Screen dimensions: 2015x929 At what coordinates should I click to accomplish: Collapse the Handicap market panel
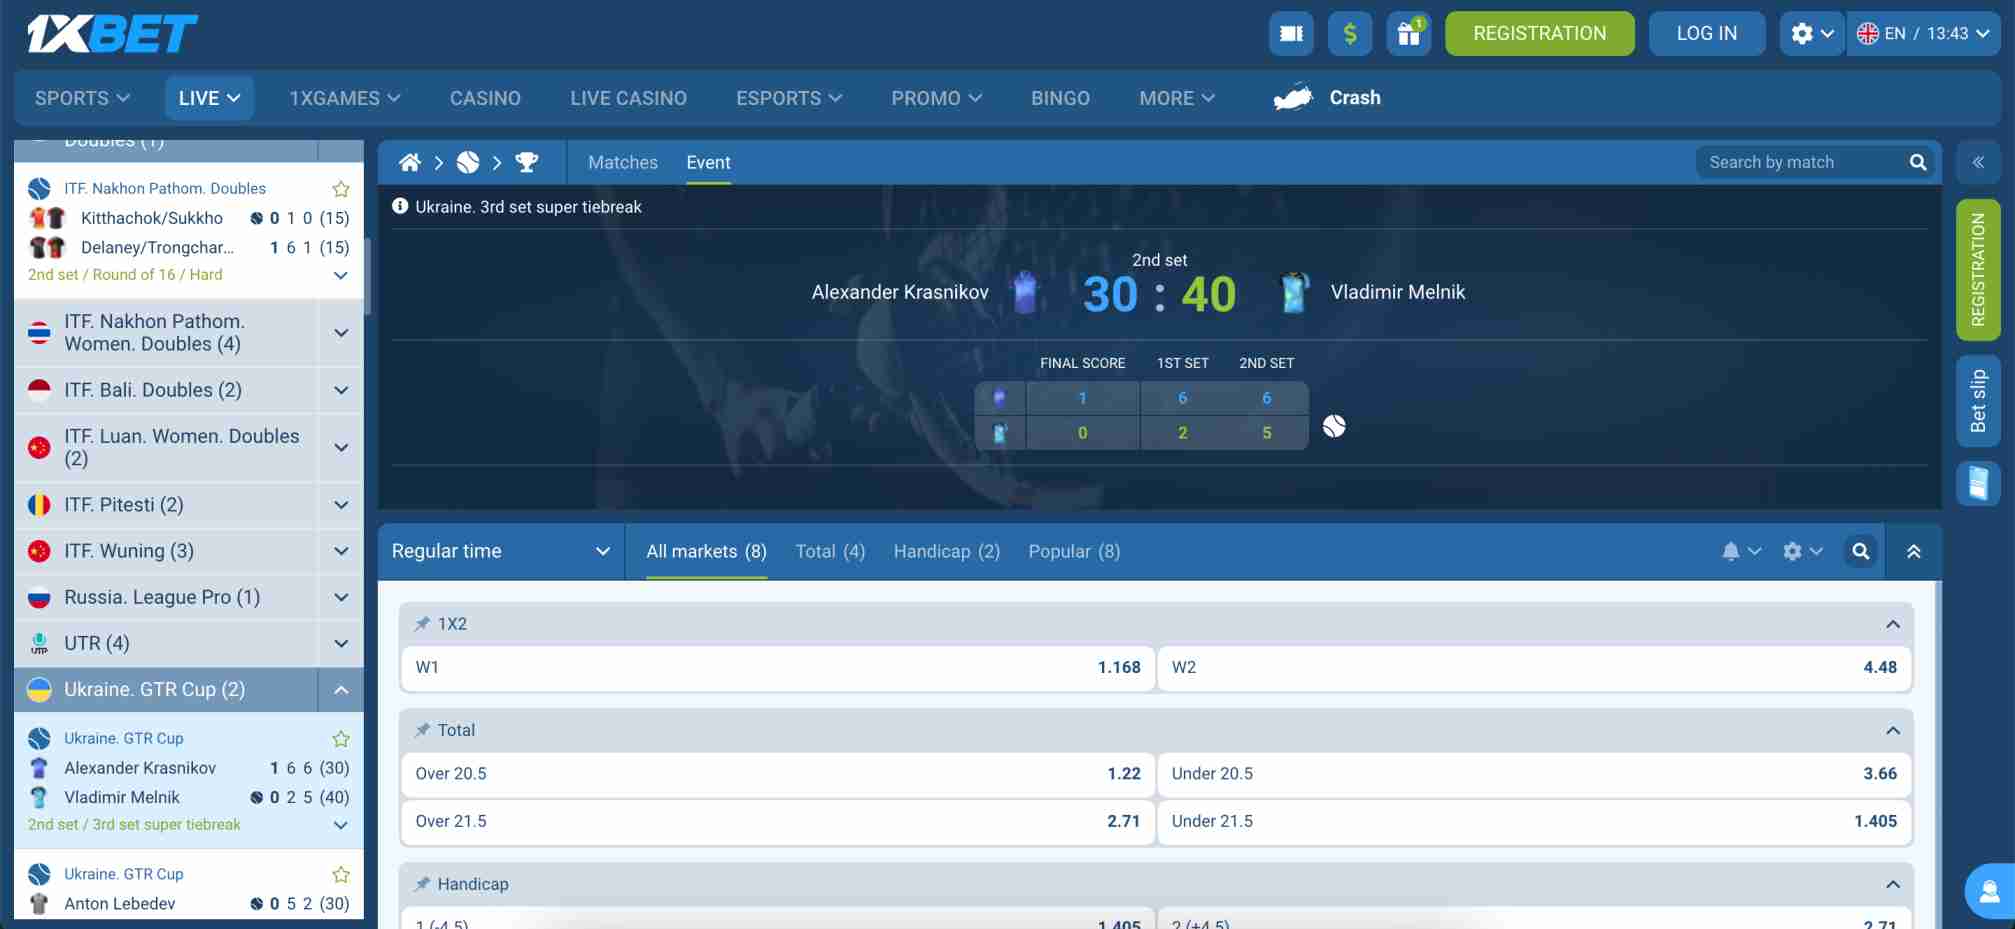pos(1892,884)
